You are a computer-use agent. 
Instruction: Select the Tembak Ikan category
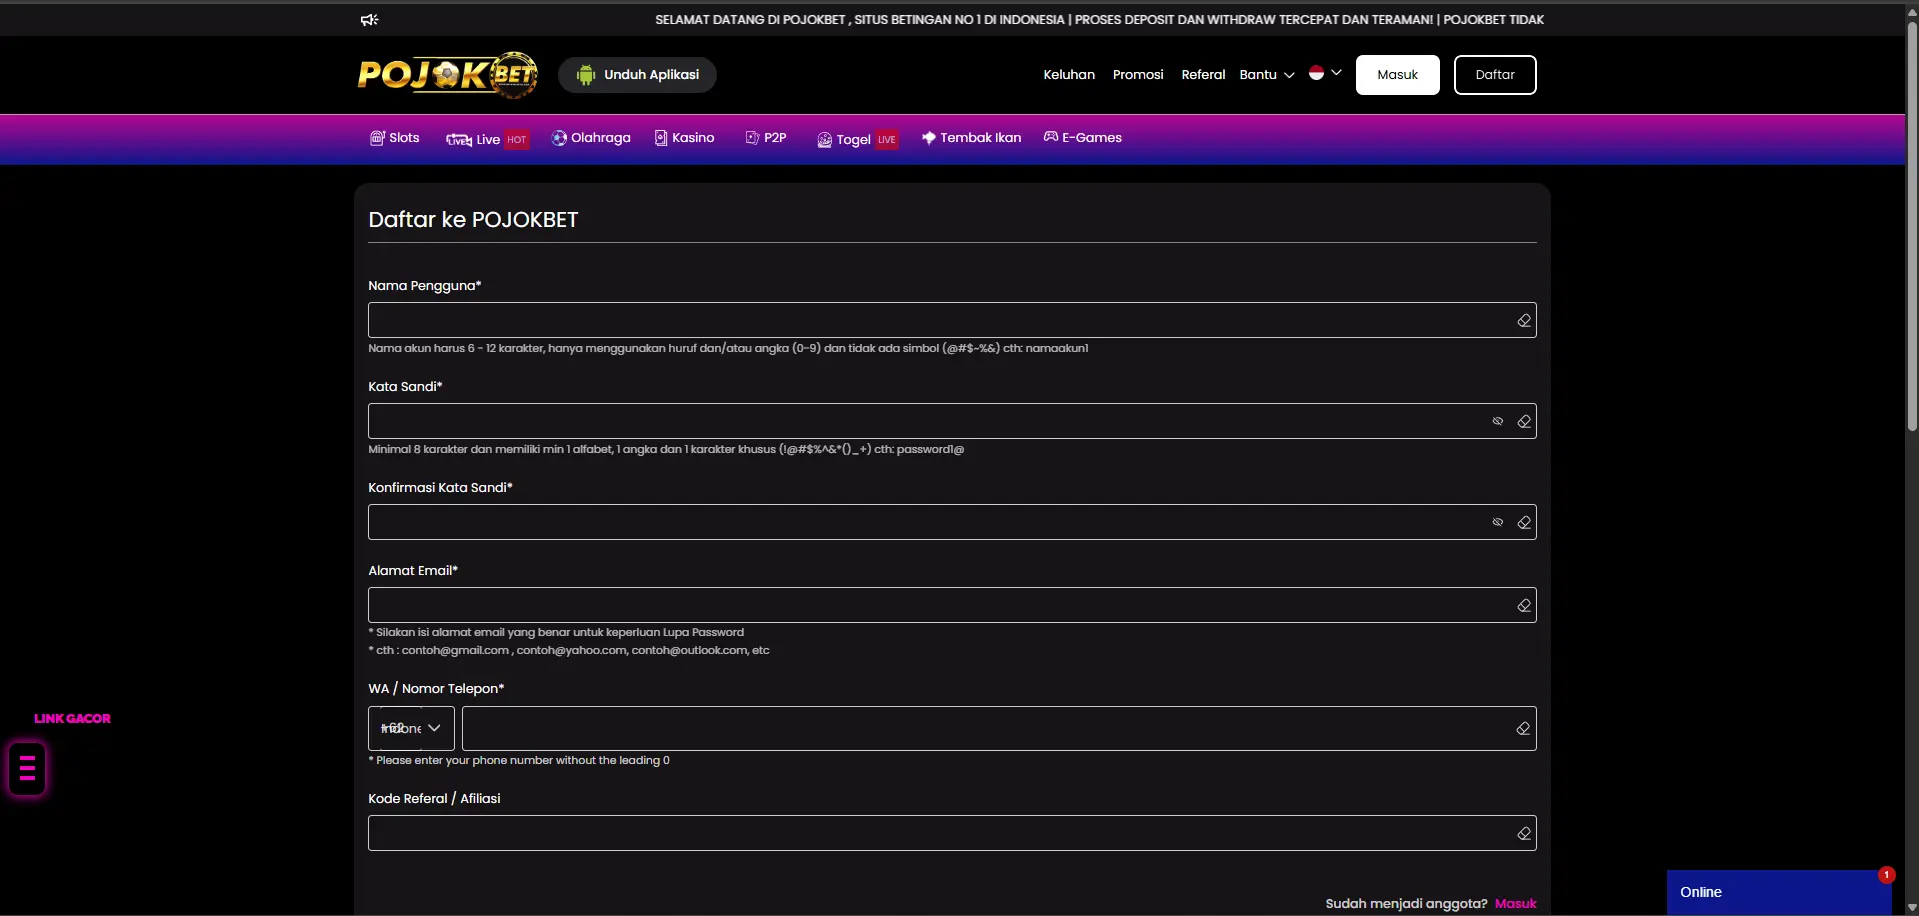pyautogui.click(x=927, y=138)
